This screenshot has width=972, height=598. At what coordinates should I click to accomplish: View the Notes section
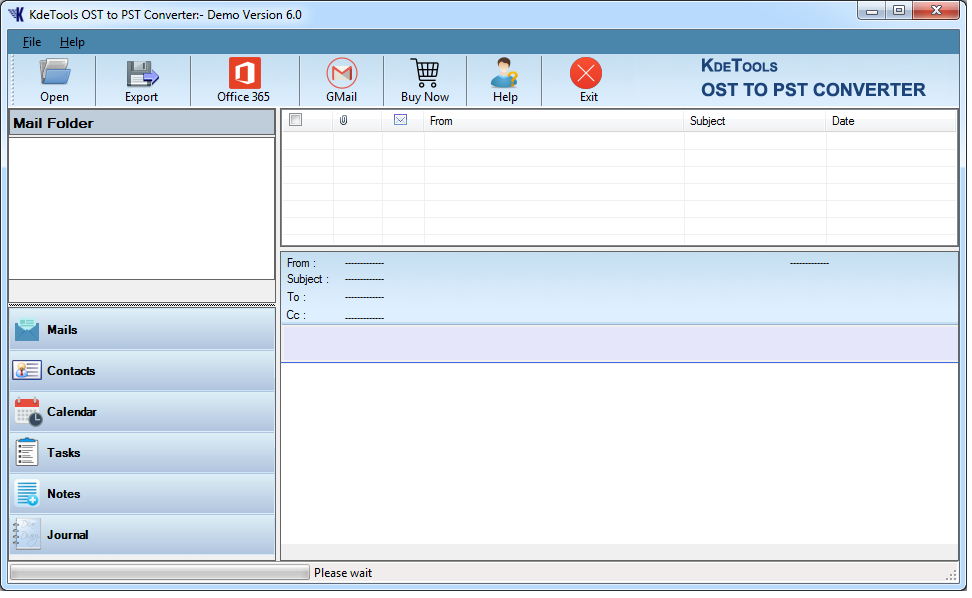pyautogui.click(x=143, y=495)
